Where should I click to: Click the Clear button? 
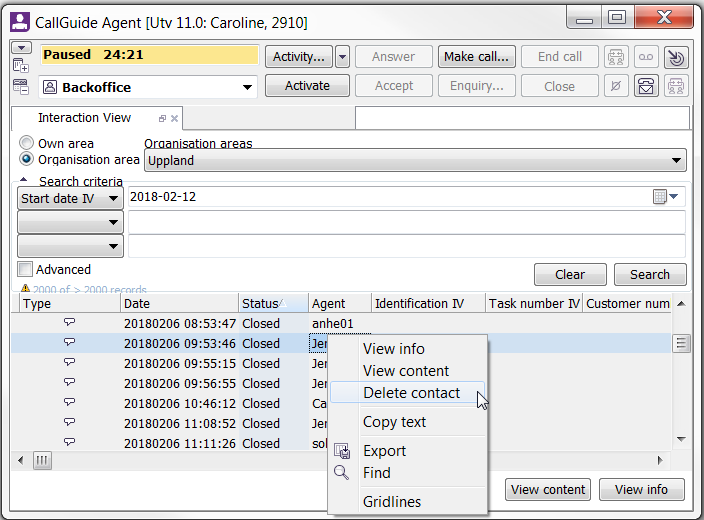tap(570, 274)
